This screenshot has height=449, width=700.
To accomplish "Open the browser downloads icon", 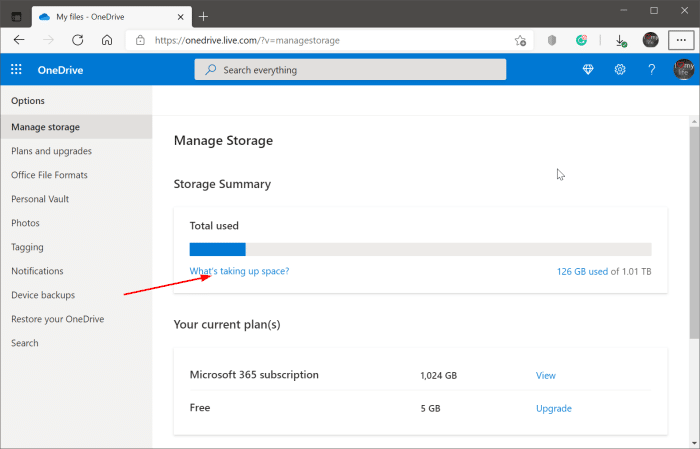I will (621, 41).
